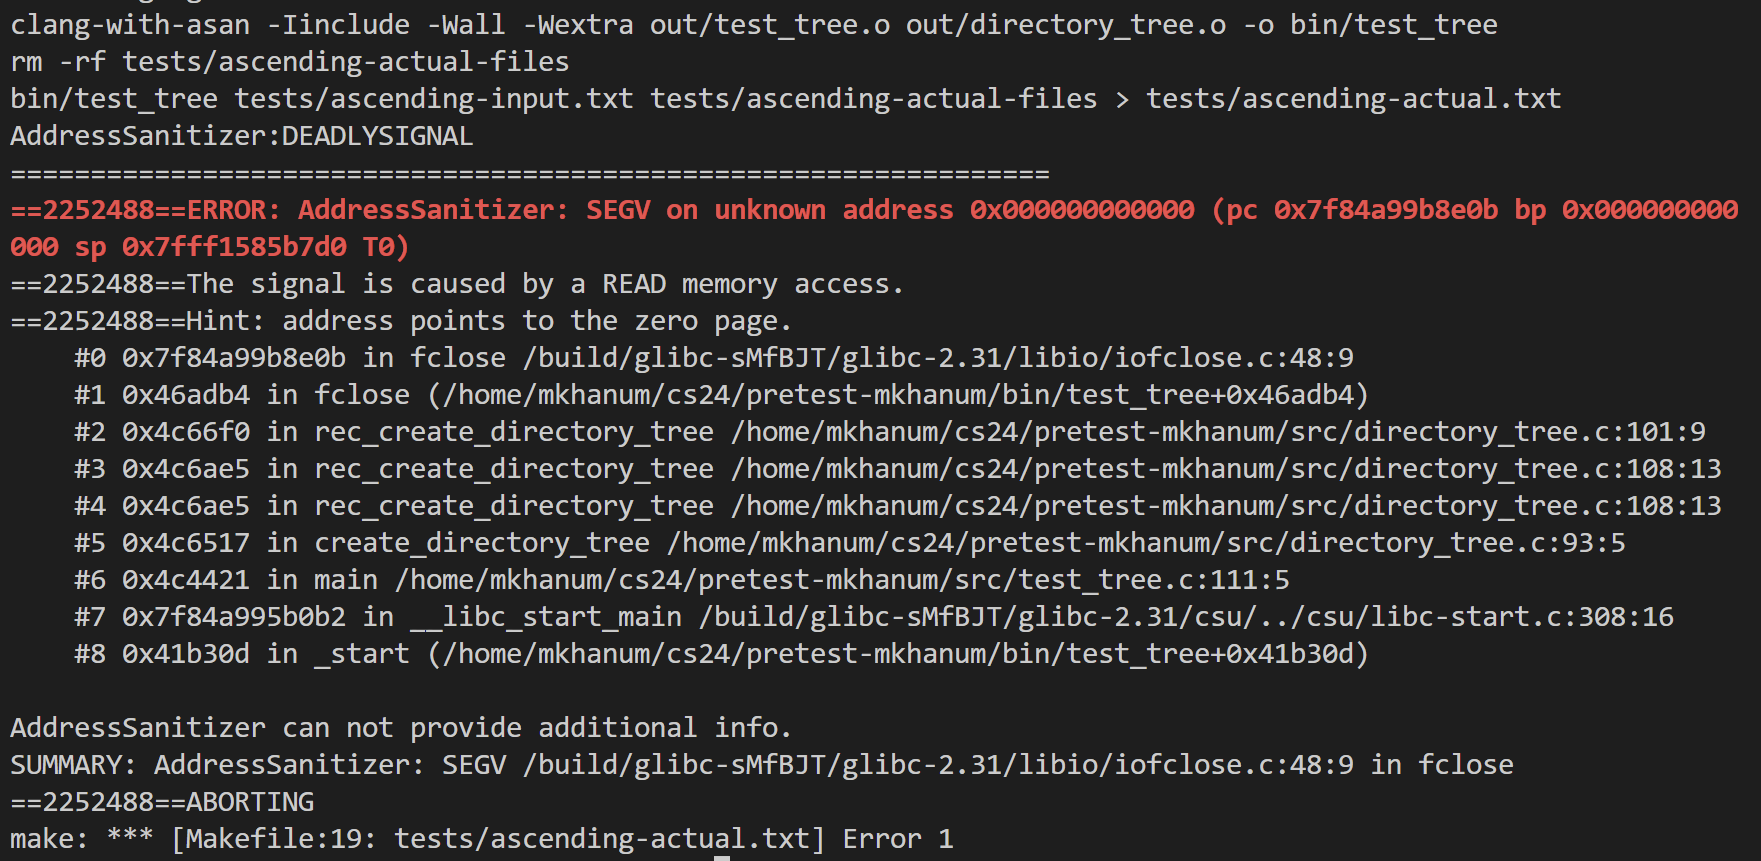The width and height of the screenshot is (1761, 861).
Task: Click out/directory_tree.o in clang command
Action: tap(1065, 25)
